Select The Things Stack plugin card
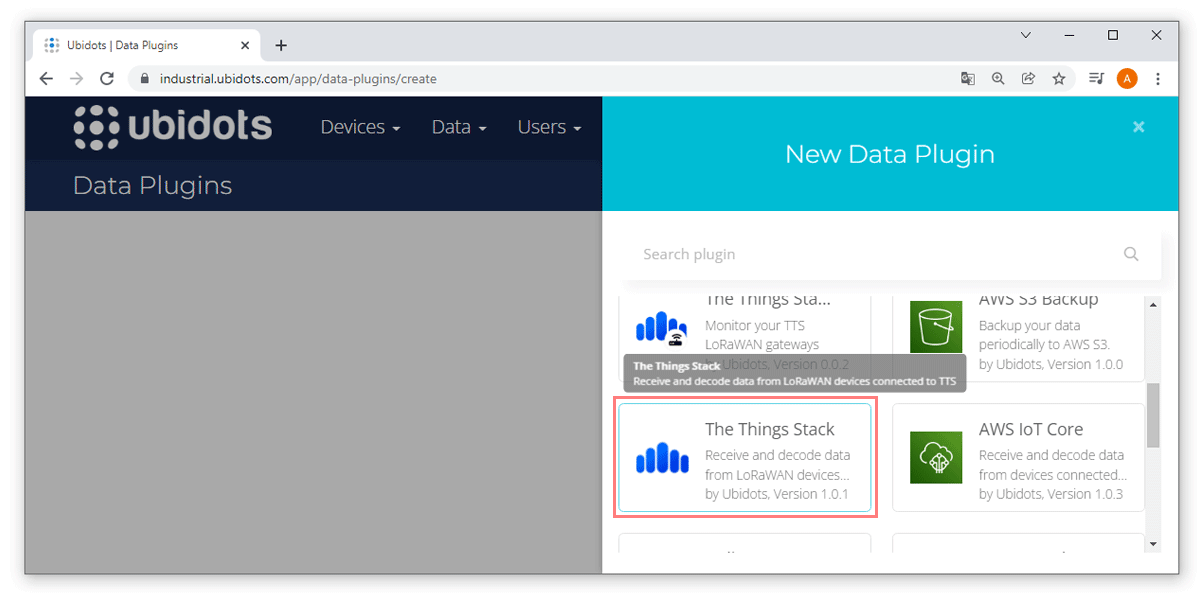 [745, 458]
